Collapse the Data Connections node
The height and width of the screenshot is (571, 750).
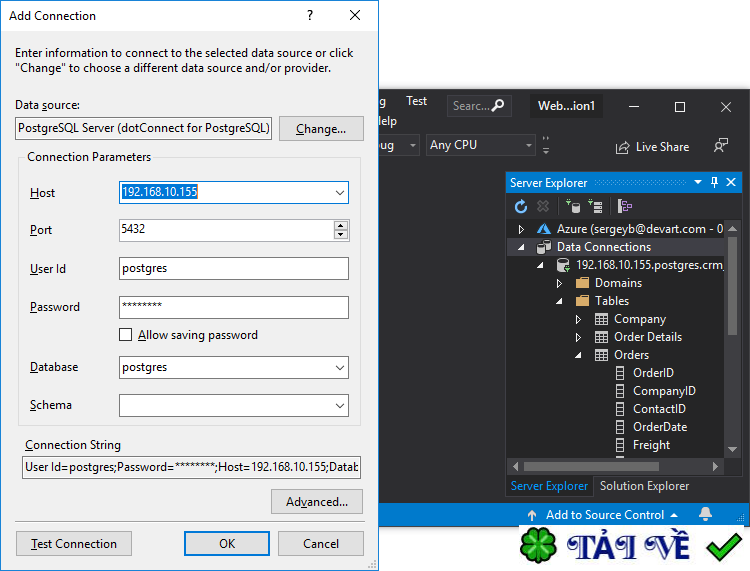click(x=521, y=247)
